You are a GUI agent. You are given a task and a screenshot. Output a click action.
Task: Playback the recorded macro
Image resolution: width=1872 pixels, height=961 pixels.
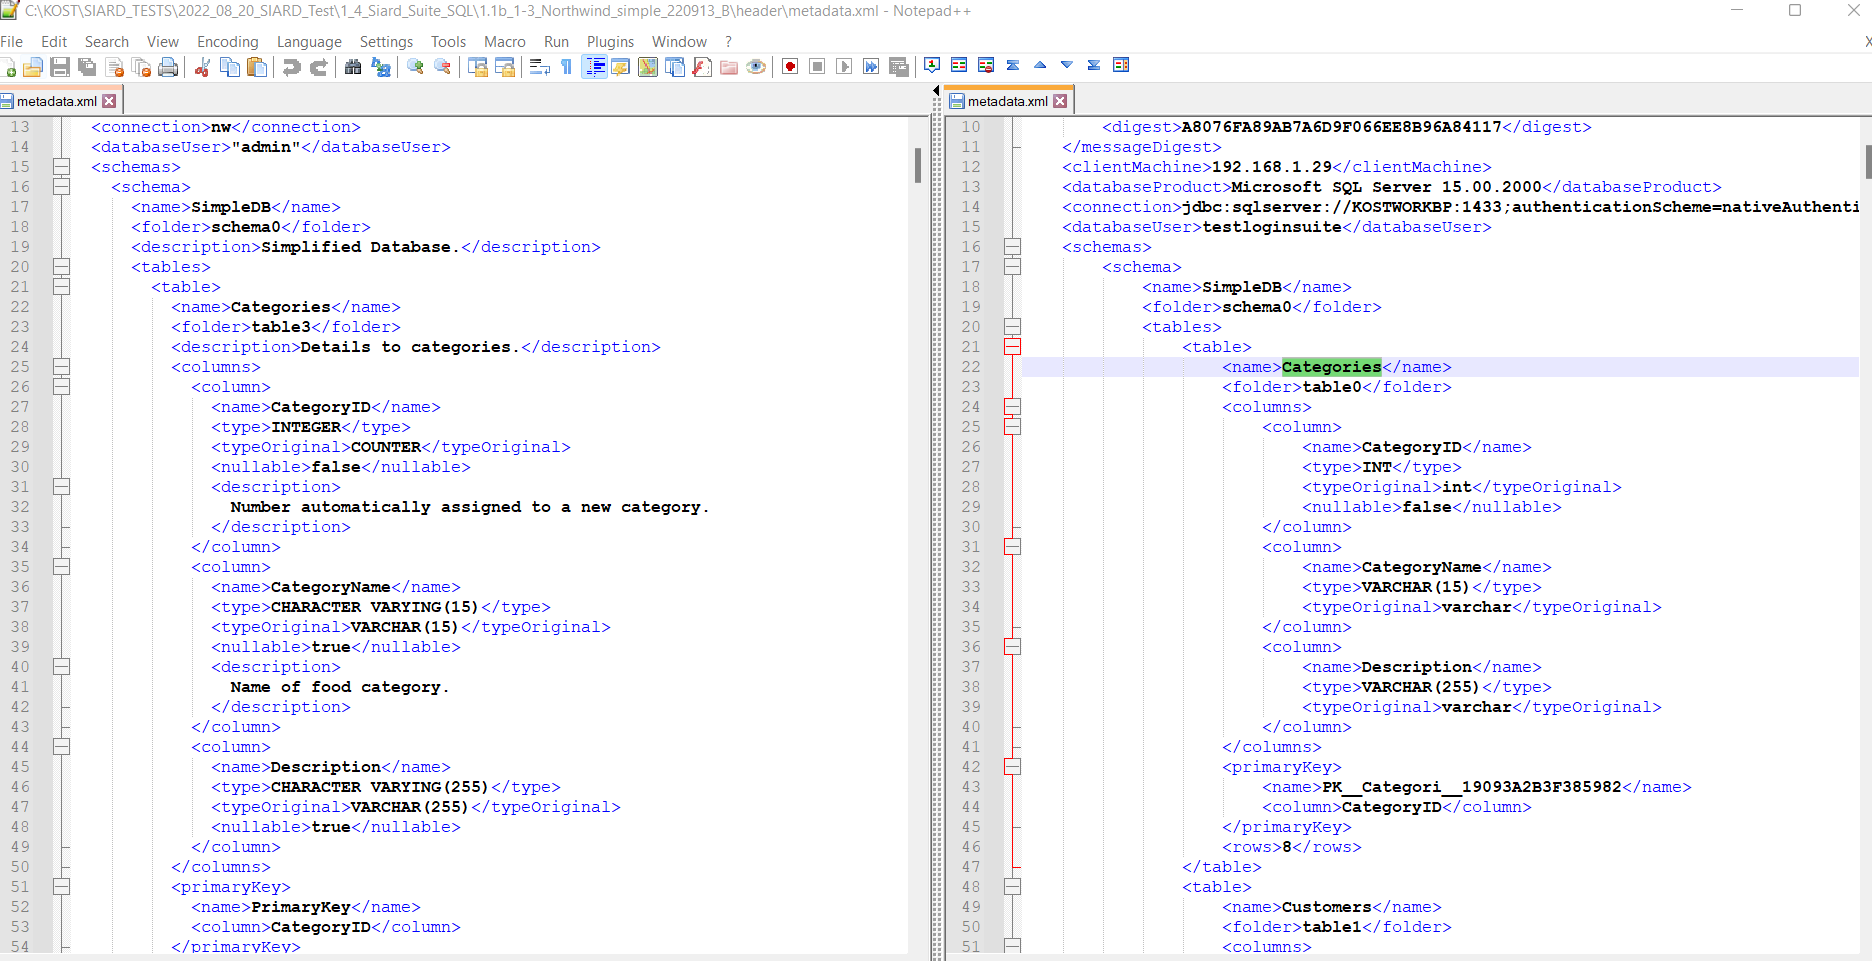(843, 66)
